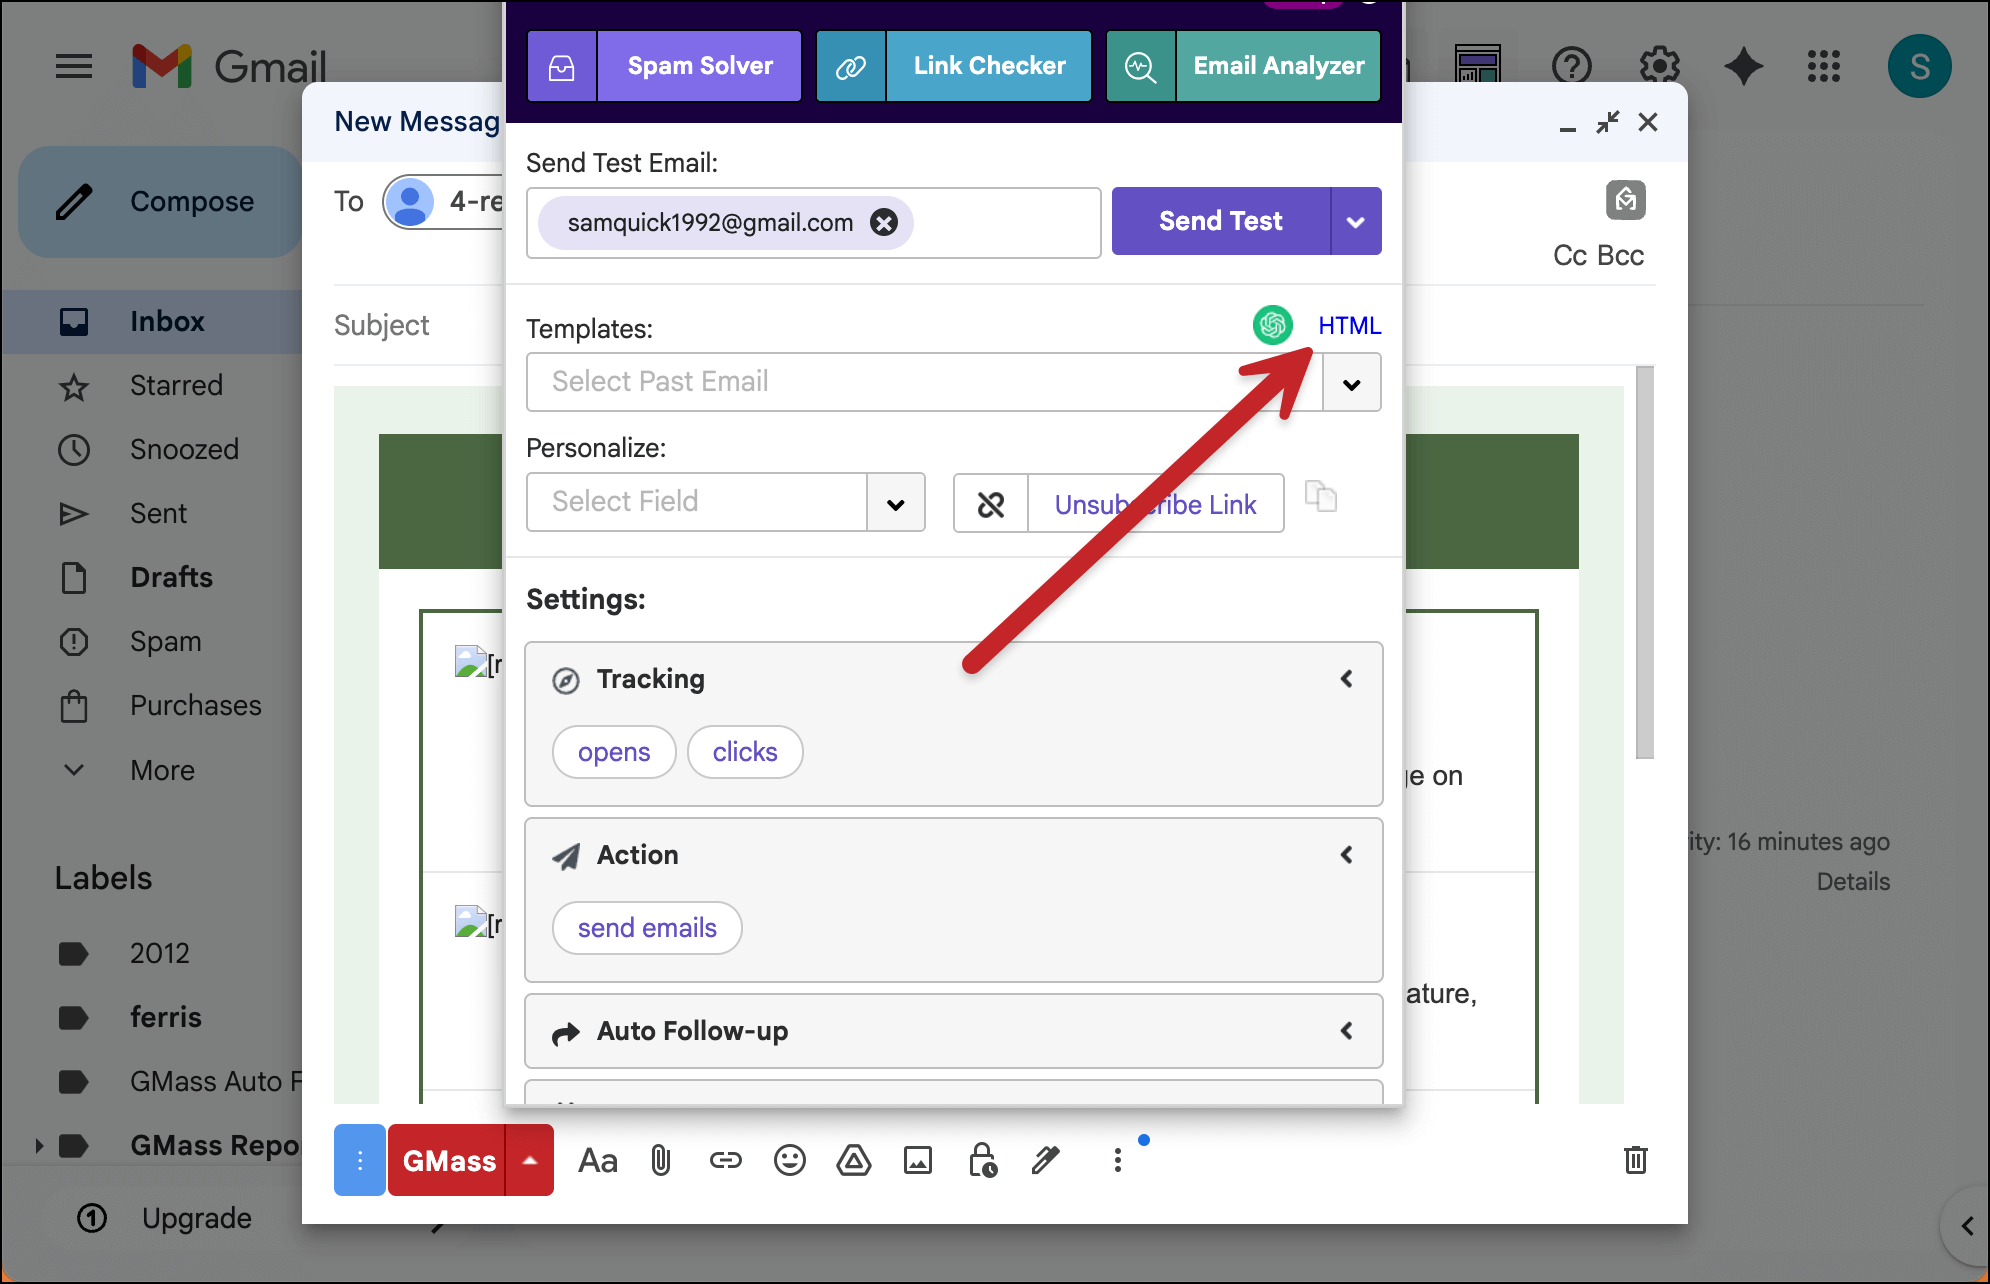Toggle confidential mode lock icon

pyautogui.click(x=982, y=1160)
